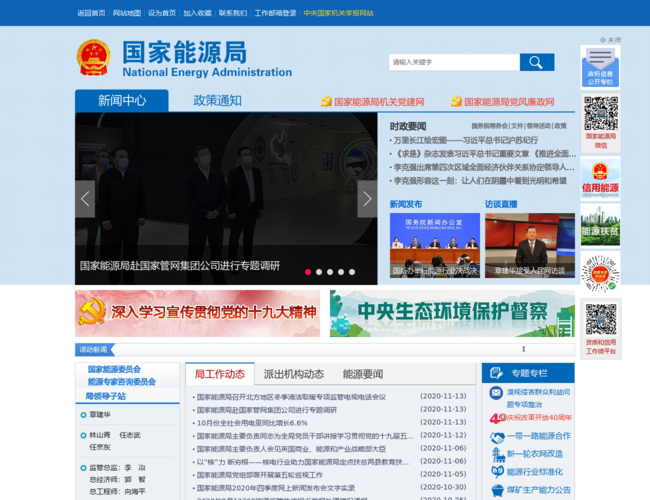Open 一带一路能源合作 topic link
This screenshot has height=500, width=650.
pos(539,436)
